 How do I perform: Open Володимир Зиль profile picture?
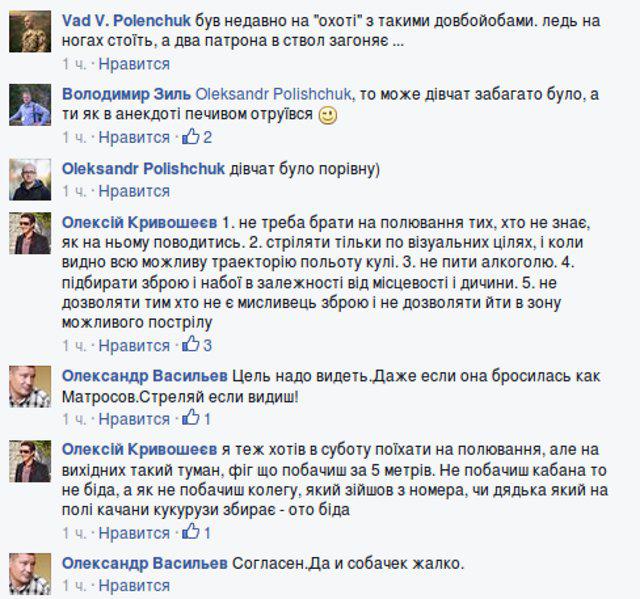tap(30, 104)
